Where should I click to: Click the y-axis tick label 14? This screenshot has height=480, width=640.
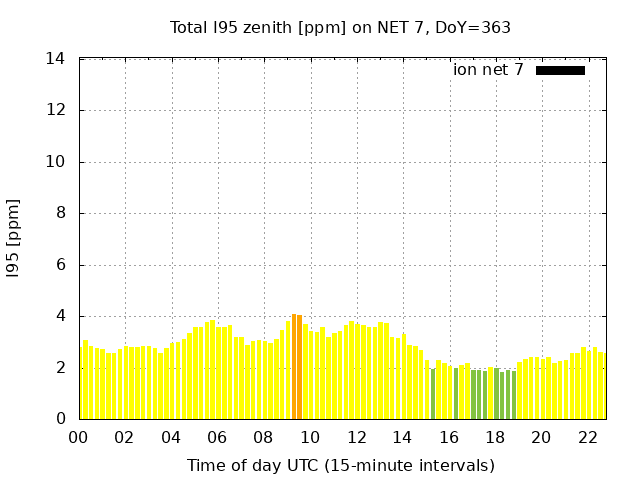pyautogui.click(x=56, y=59)
